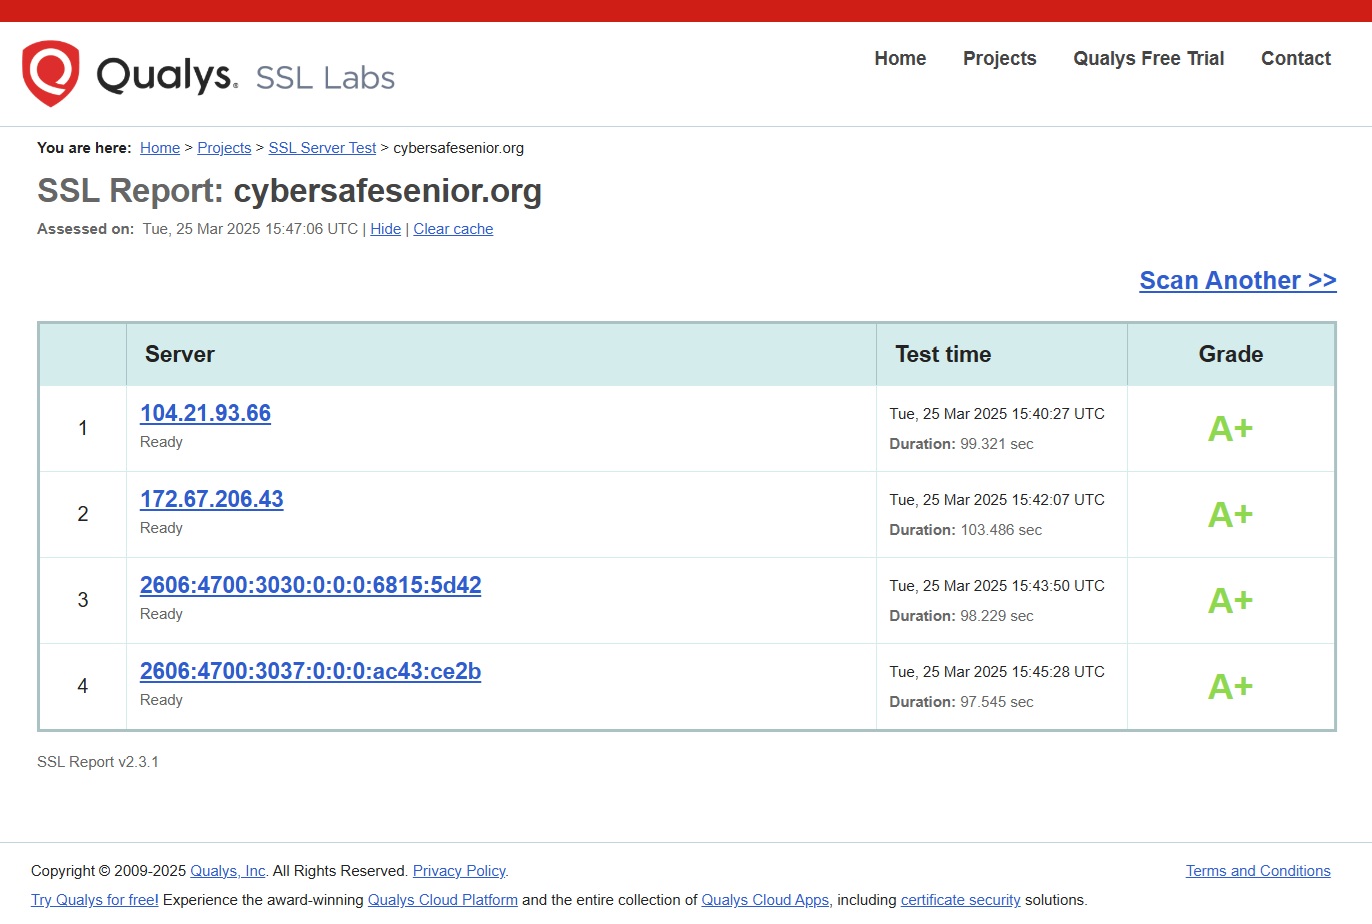Screen dimensions: 1372x924
Task: Open the SSL report for 172.67.206.43
Action: pos(211,498)
